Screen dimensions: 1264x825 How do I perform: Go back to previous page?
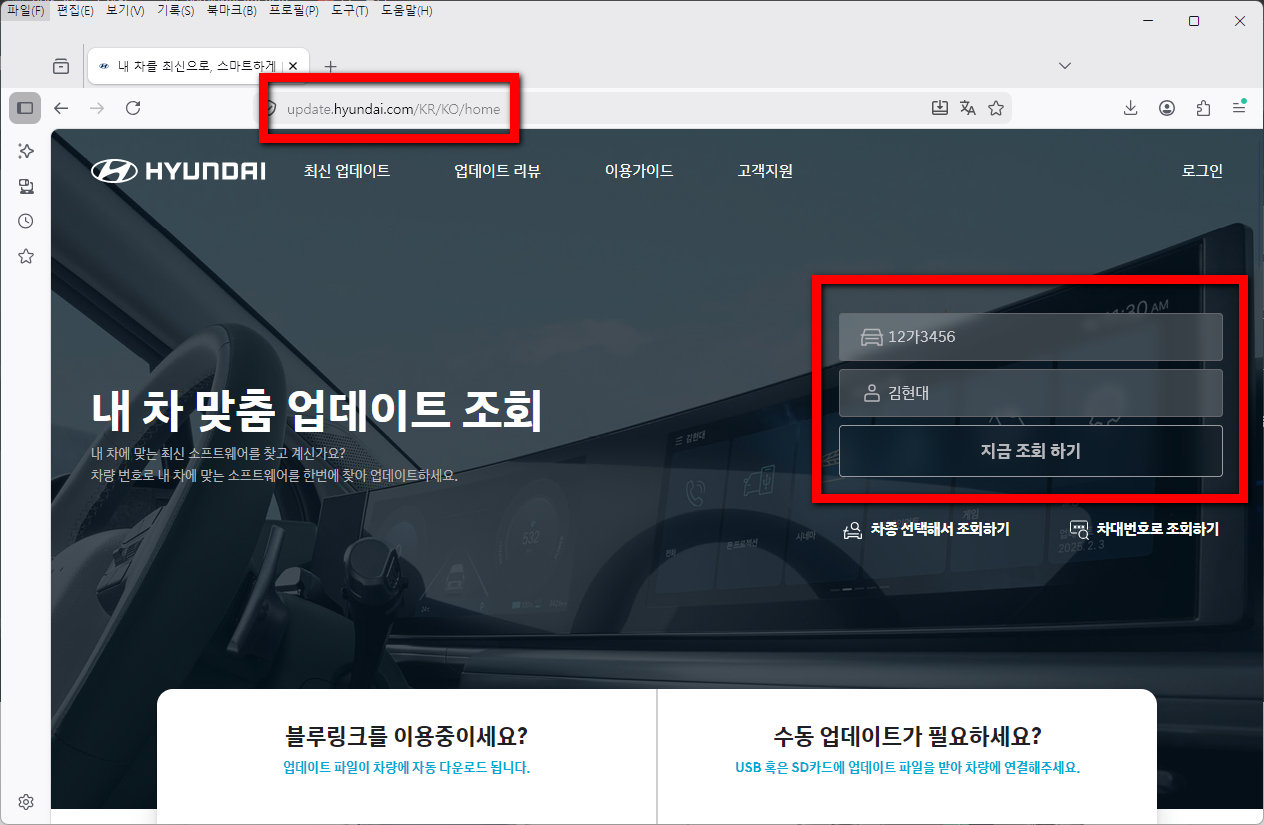[x=61, y=108]
